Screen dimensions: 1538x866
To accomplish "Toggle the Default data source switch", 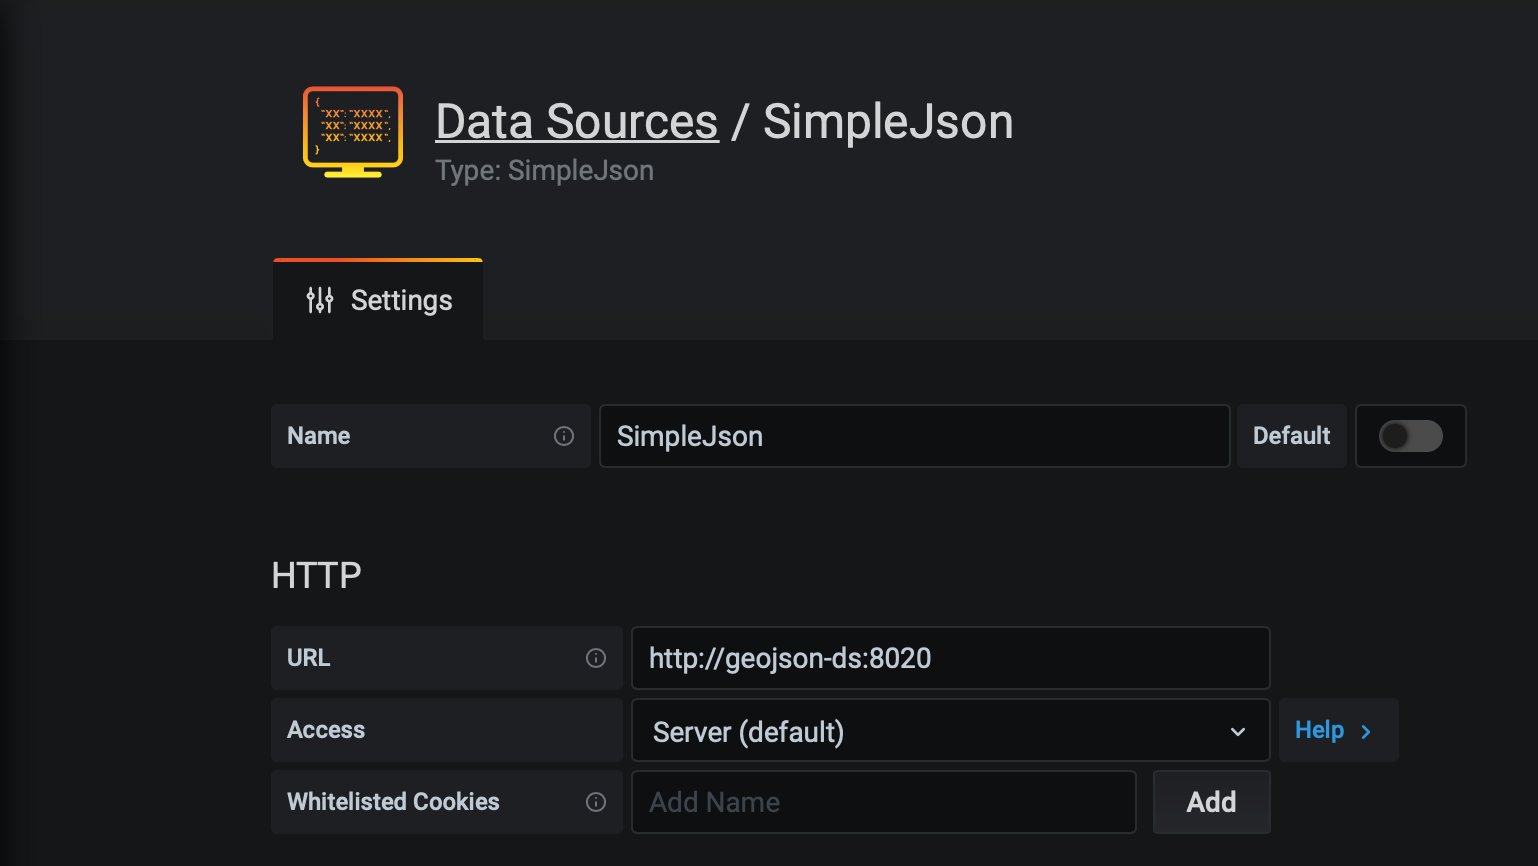I will [1410, 436].
